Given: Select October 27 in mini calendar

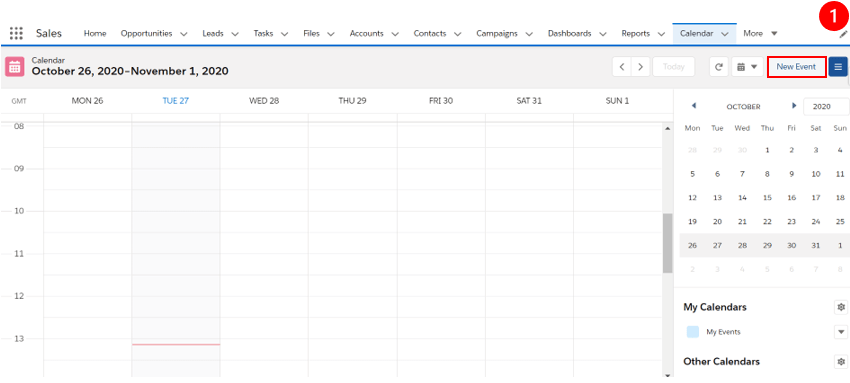Looking at the screenshot, I should pyautogui.click(x=717, y=245).
